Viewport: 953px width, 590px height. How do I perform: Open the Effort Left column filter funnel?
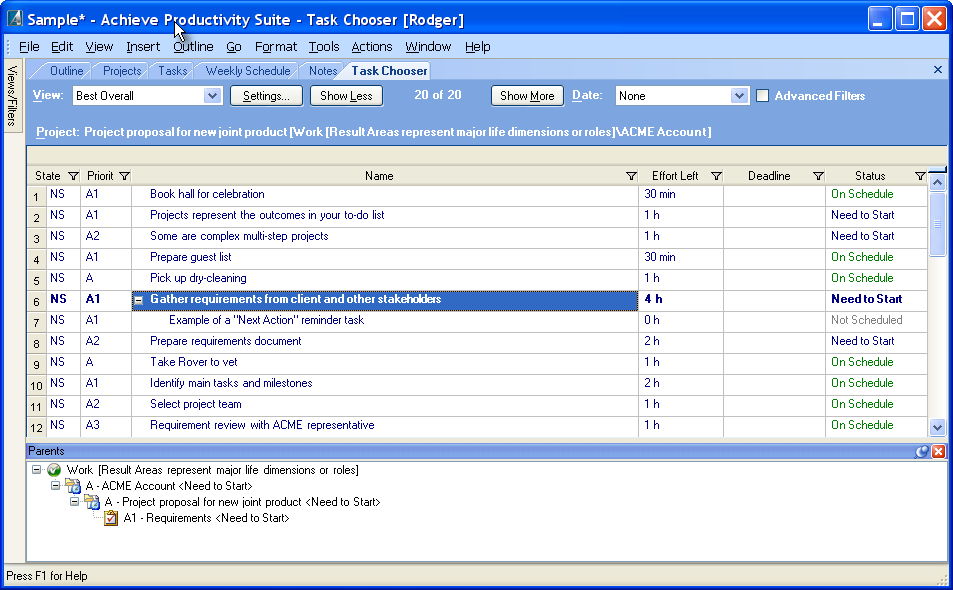pyautogui.click(x=716, y=176)
